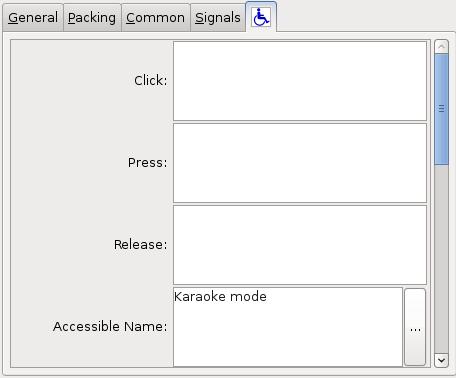456x378 pixels.
Task: Click the scrollbar up arrow
Action: tap(441, 47)
